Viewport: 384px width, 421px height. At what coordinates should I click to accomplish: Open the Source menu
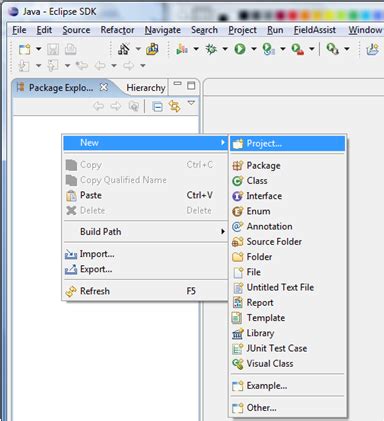point(76,30)
